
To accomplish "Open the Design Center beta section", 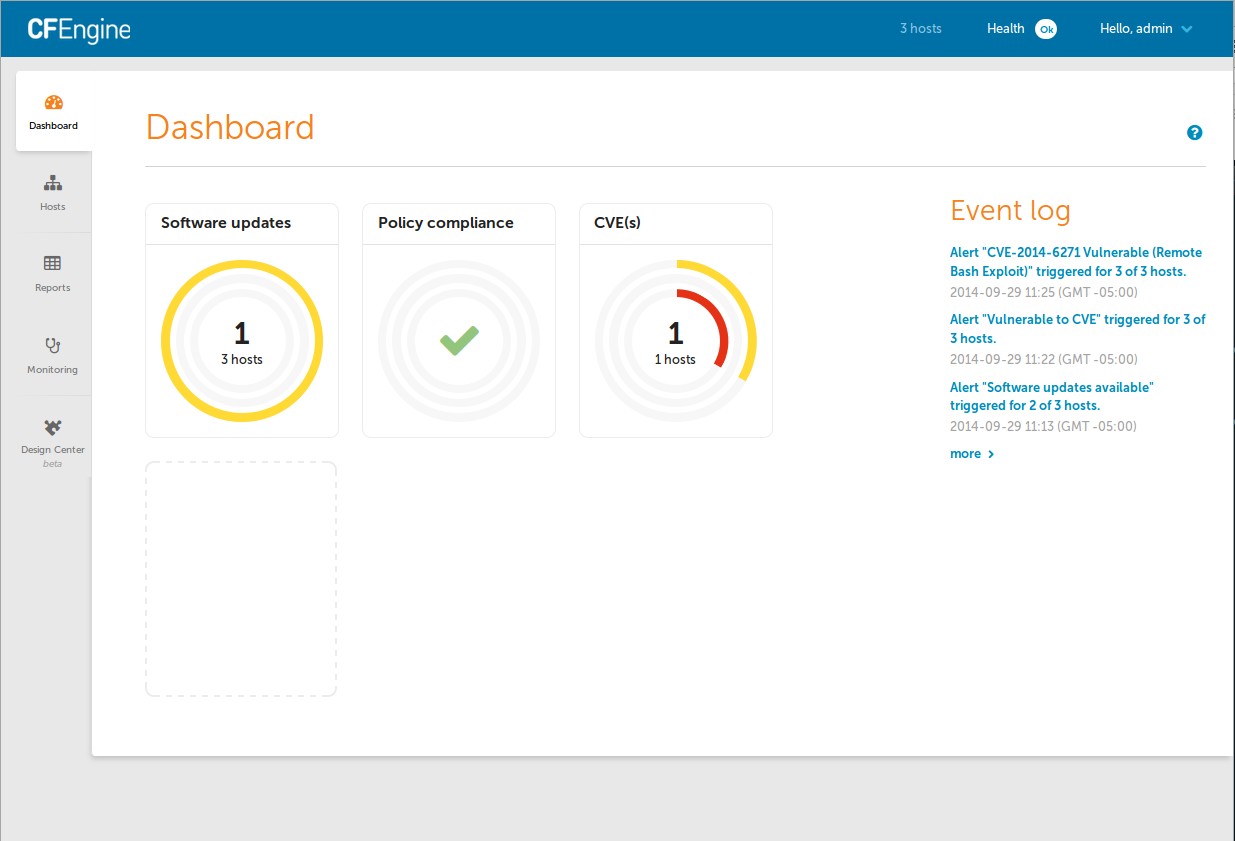I will [x=52, y=448].
